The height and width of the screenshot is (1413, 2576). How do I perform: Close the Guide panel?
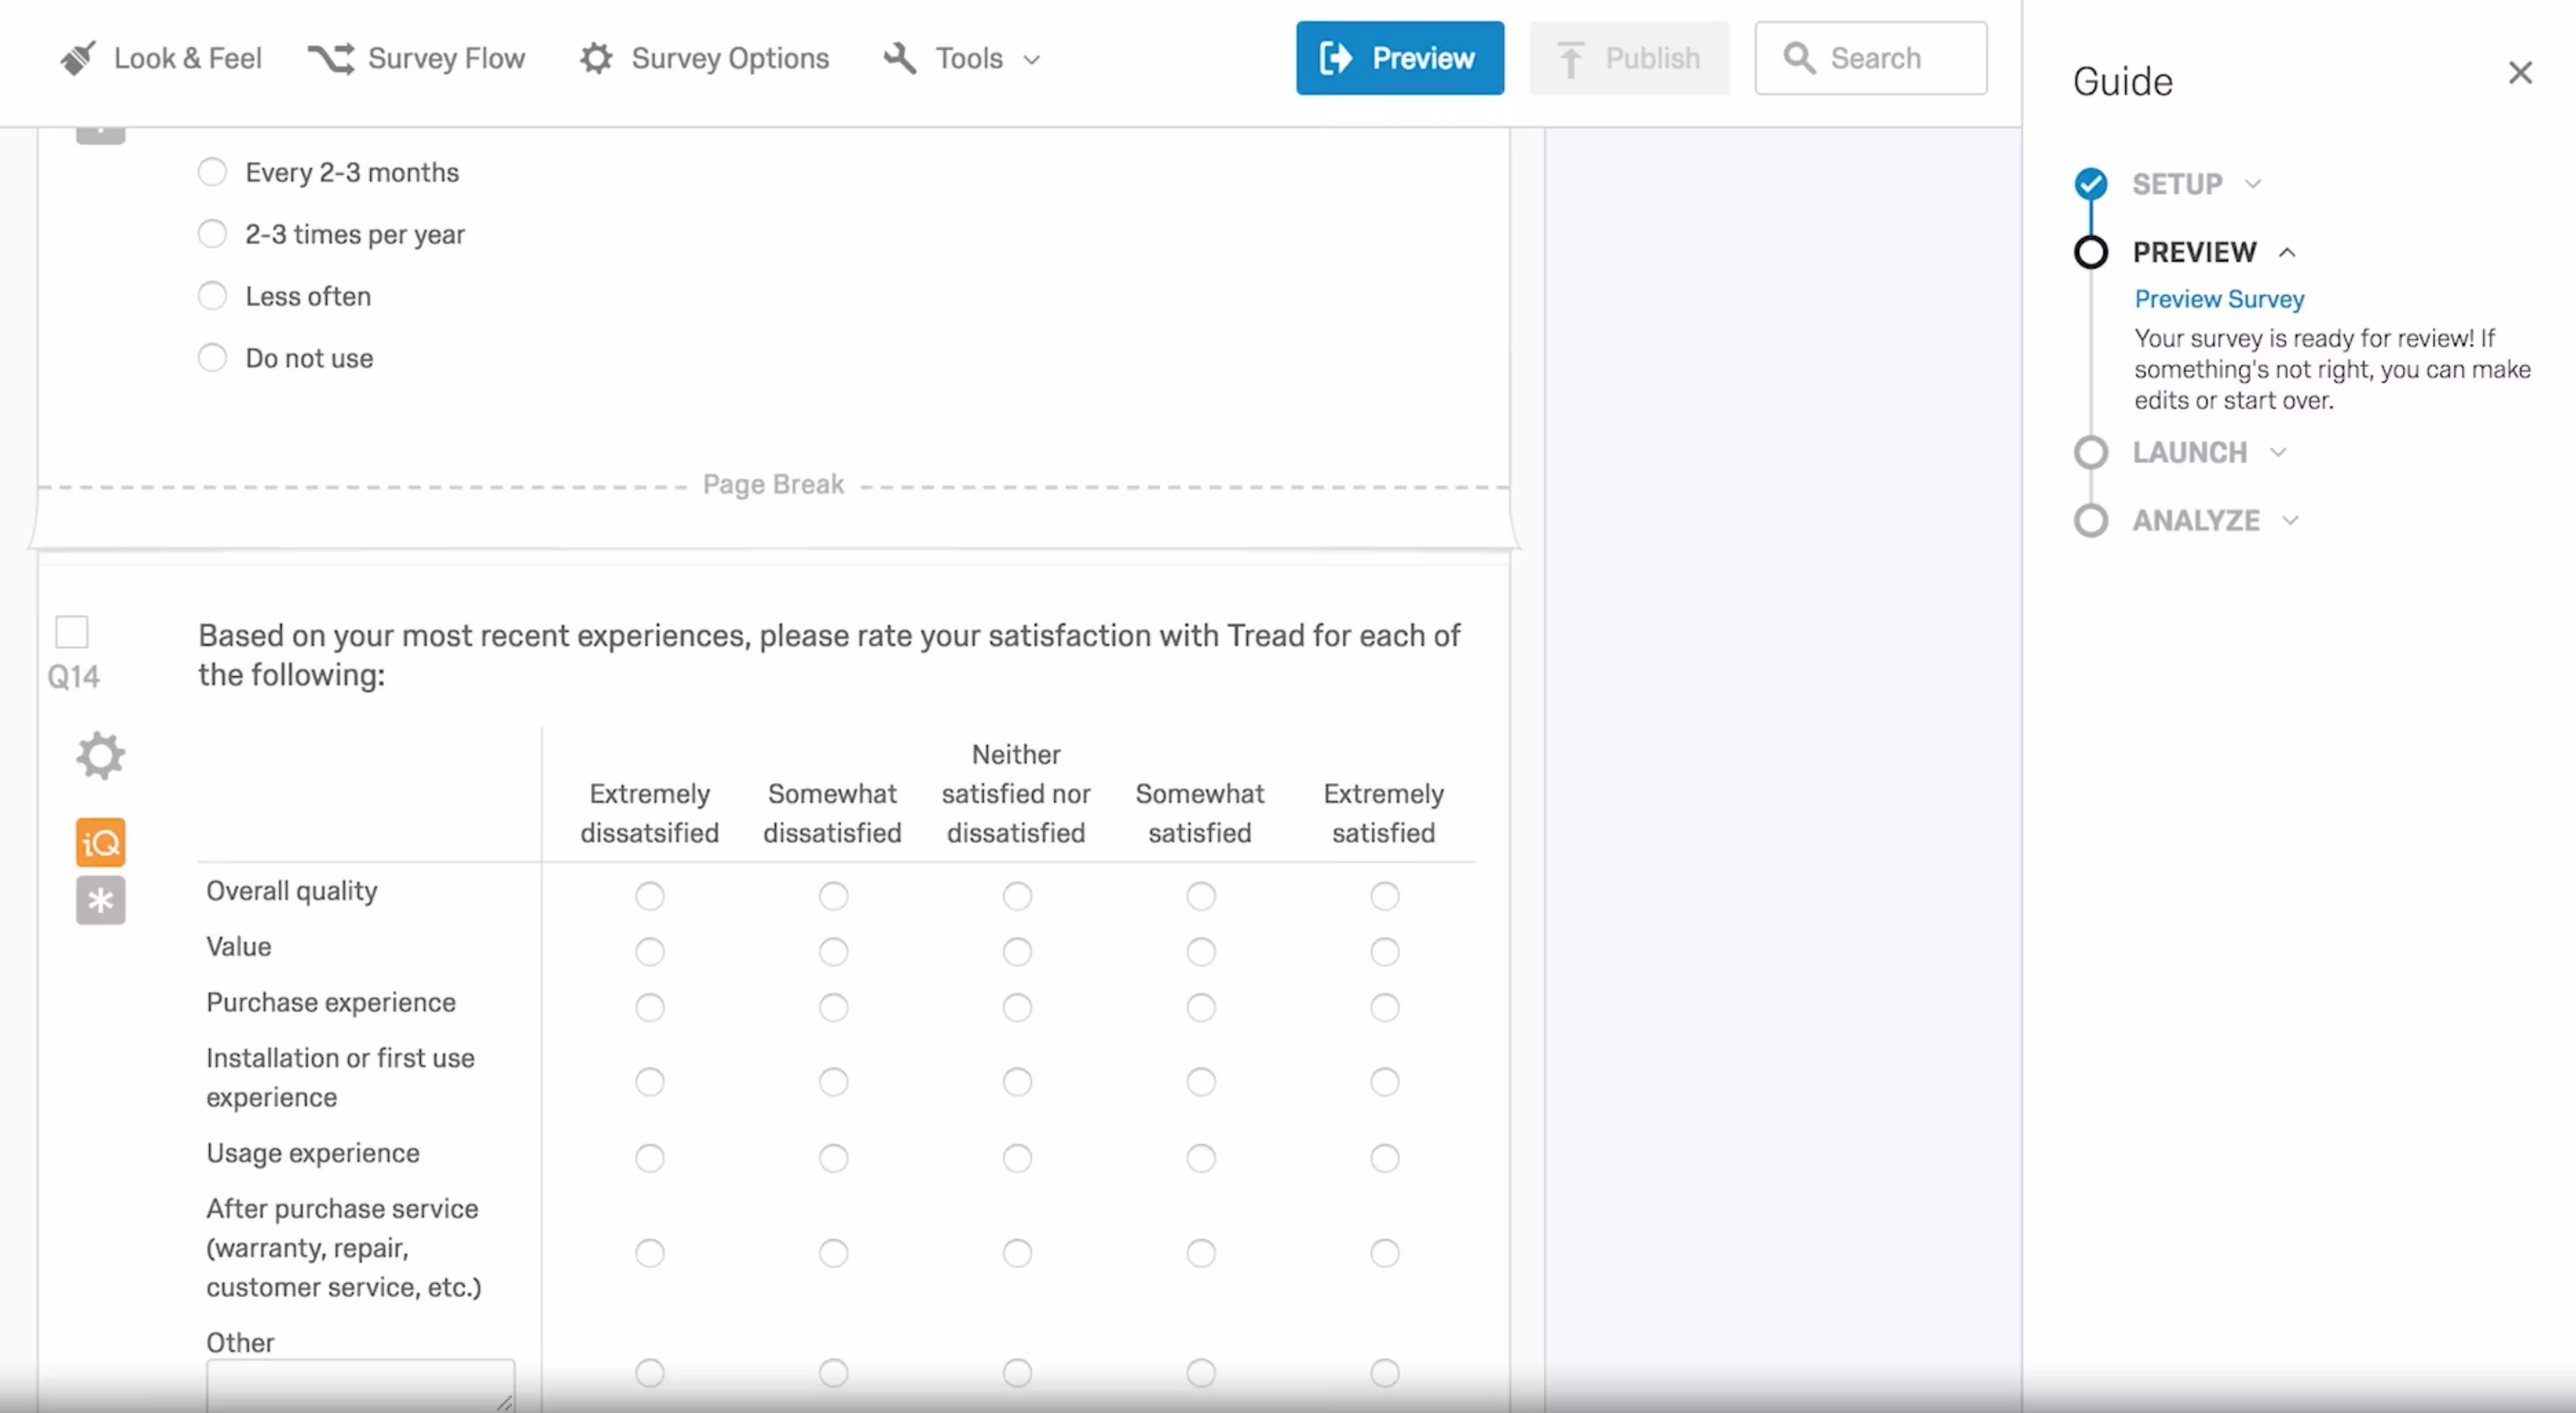(x=2520, y=73)
